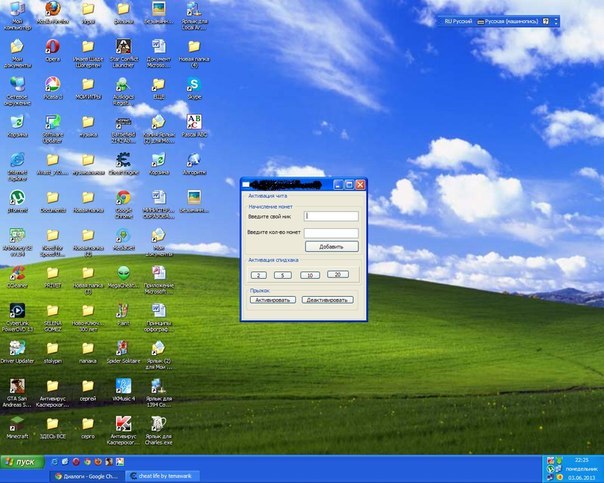Image resolution: width=604 pixels, height=483 pixels.
Task: Open Русская (машинопись) keyboard layout selector
Action: [x=508, y=22]
